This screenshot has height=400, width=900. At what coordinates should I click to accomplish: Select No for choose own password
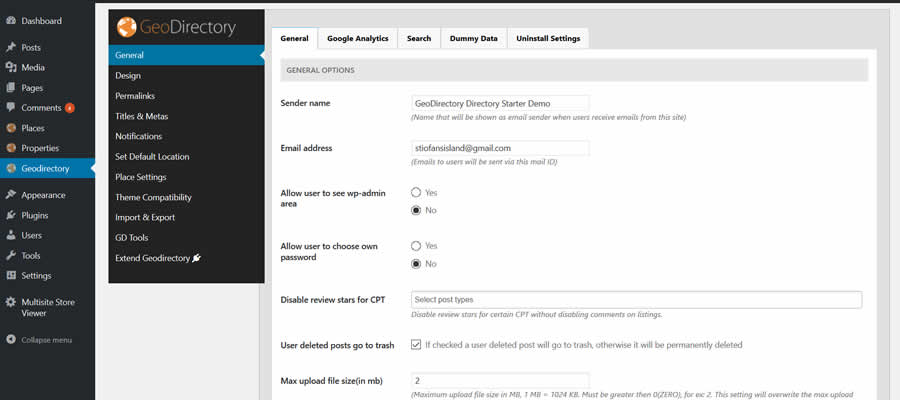[416, 264]
